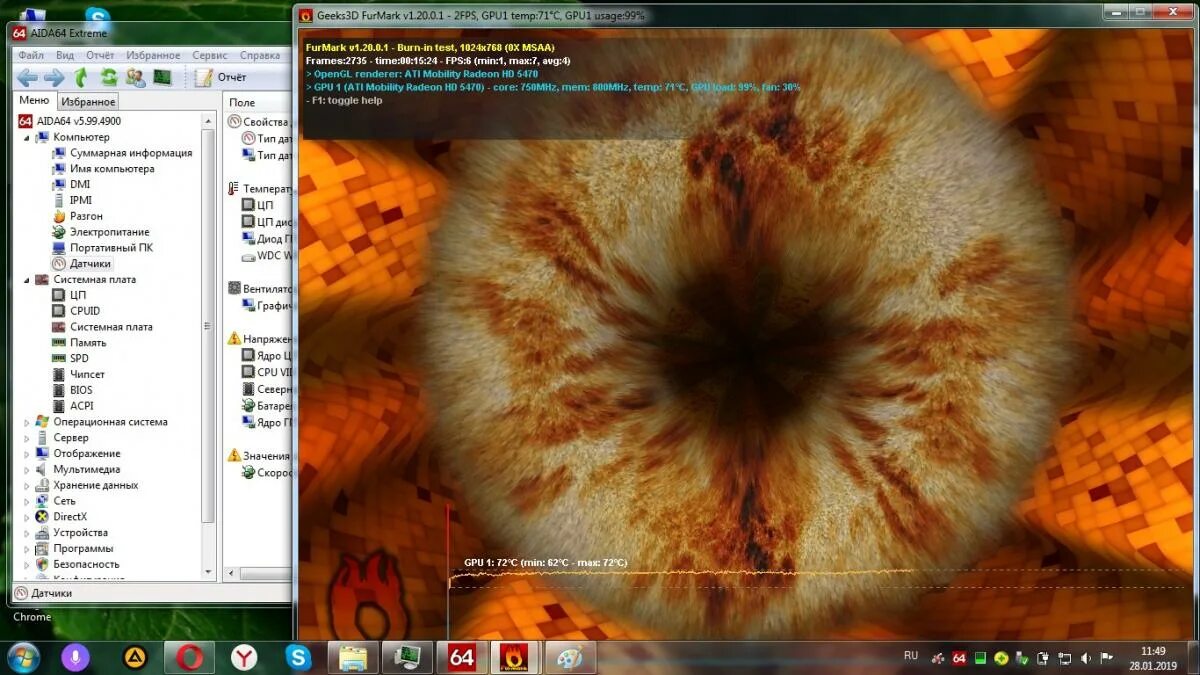Screen dimensions: 1200x675
Task: Click the tree scrollbar down arrow
Action: [x=208, y=571]
